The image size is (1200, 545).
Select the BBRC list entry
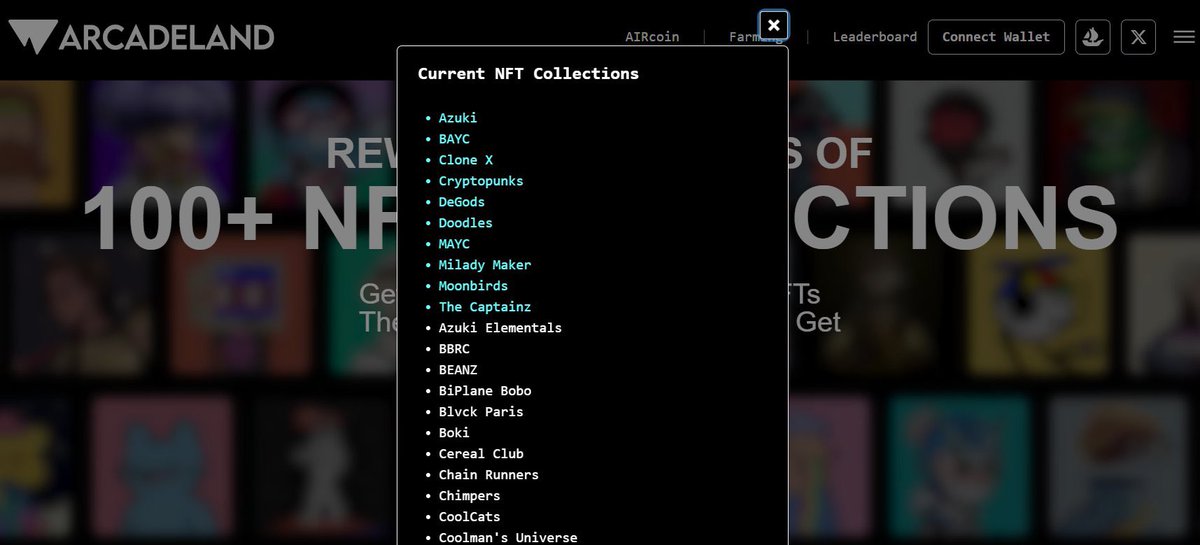click(x=454, y=349)
